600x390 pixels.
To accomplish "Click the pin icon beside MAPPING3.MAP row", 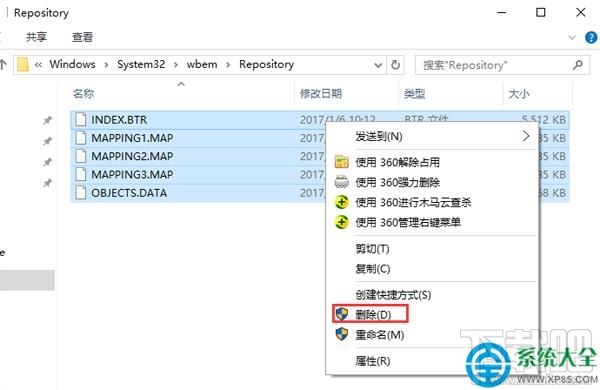I will (x=47, y=183).
